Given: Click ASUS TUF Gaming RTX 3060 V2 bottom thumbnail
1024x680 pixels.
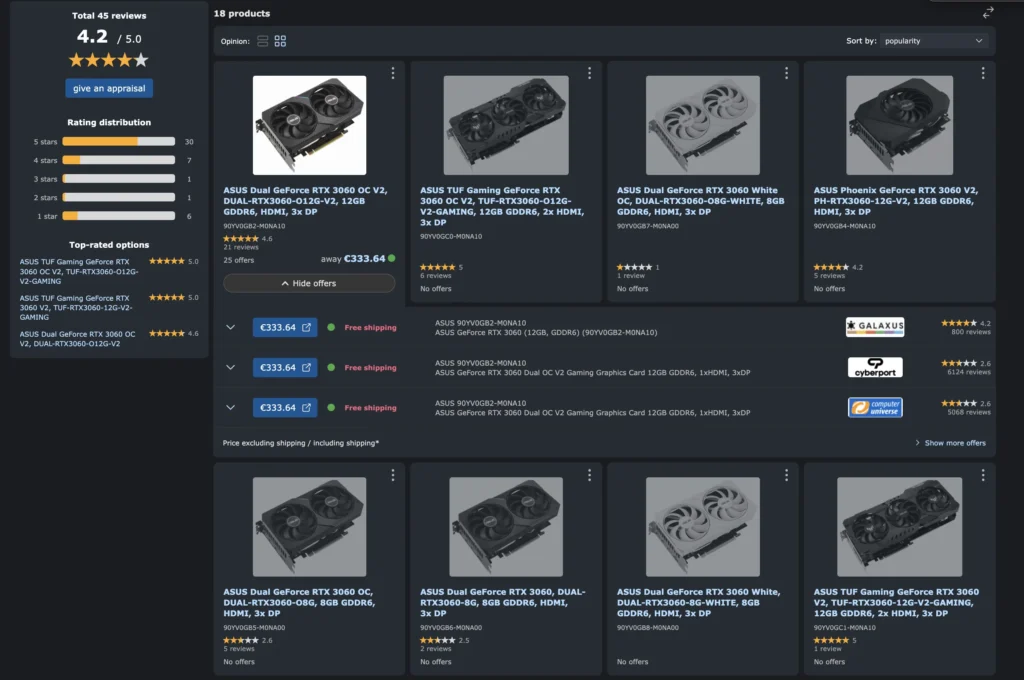Looking at the screenshot, I should click(899, 526).
